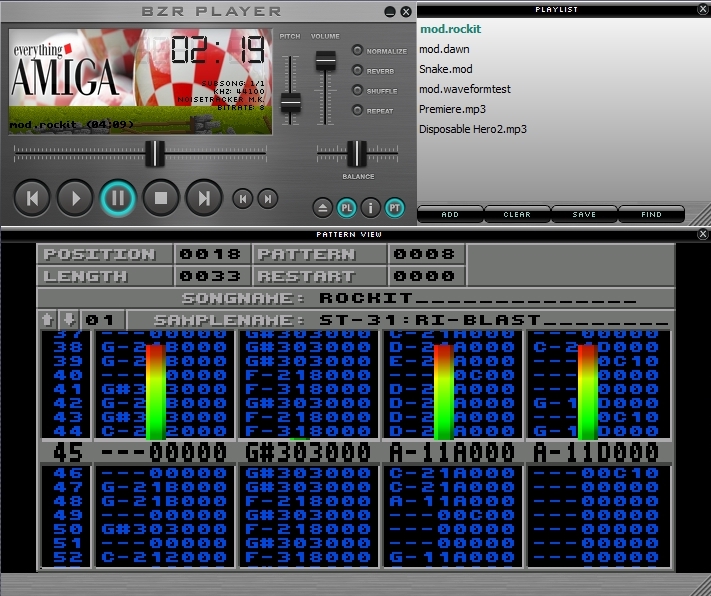Click the playlist ADD button
Image resolution: width=711 pixels, height=596 pixels.
[450, 214]
